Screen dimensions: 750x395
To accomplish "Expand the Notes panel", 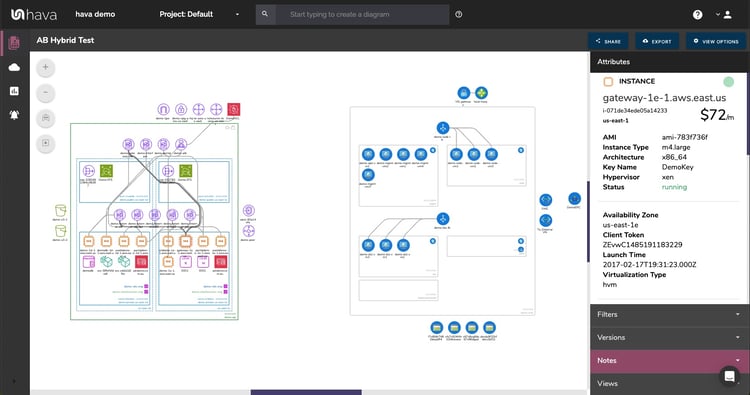I will tap(670, 361).
